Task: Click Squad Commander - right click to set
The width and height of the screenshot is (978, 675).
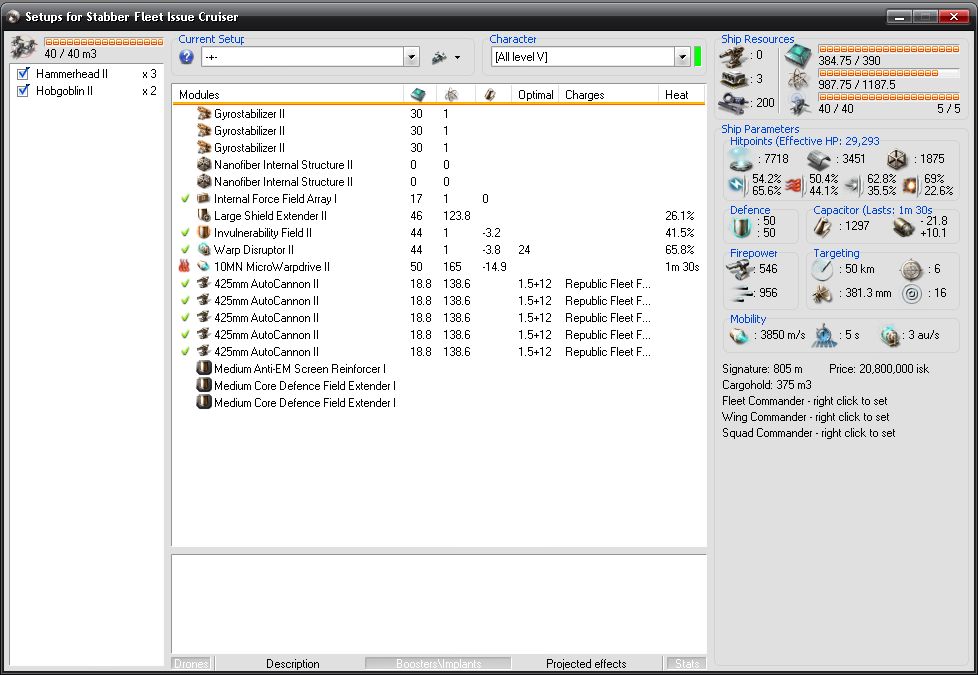Action: pos(808,433)
